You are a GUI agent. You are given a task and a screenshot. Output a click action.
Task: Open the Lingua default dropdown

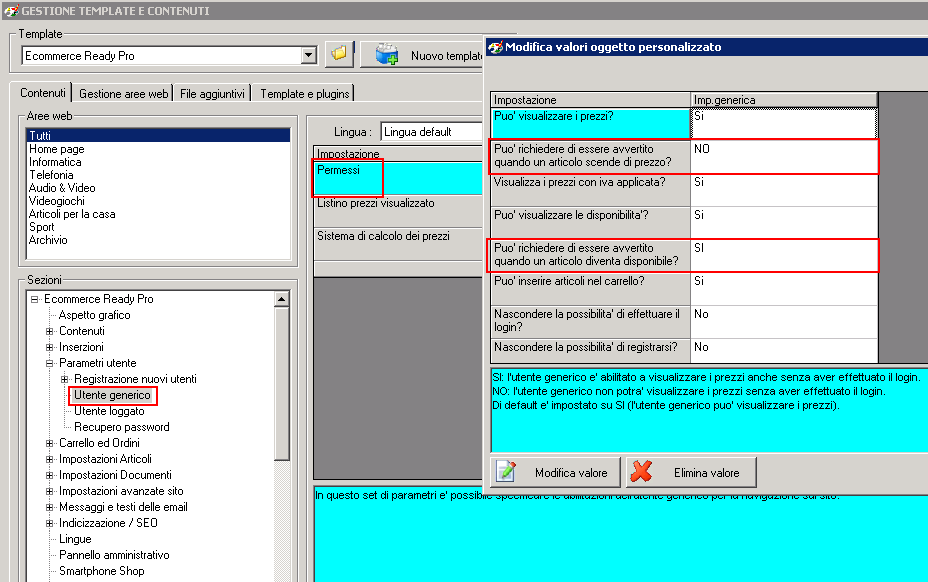coord(431,131)
